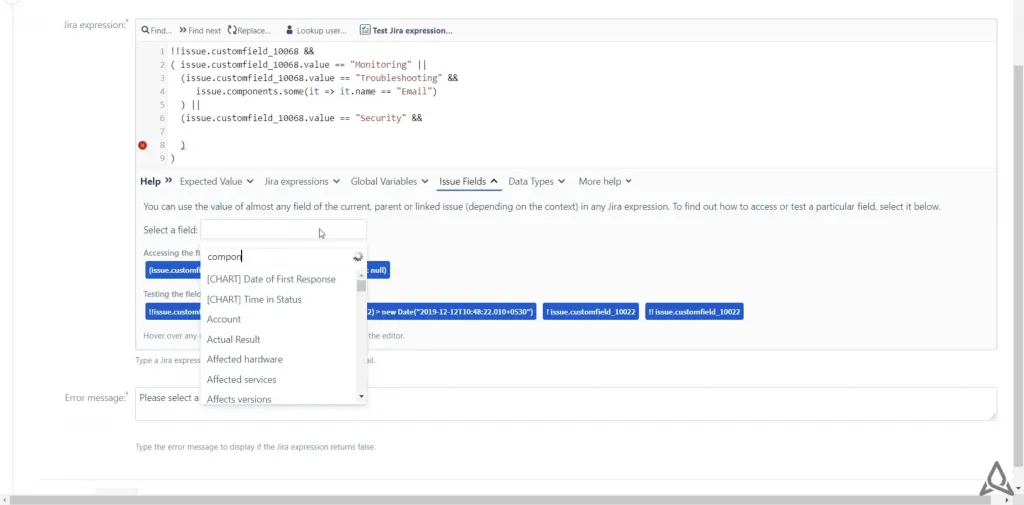Screen dimensions: 1024x505
Task: Collapse the Issue Fields help section
Action: (x=468, y=182)
